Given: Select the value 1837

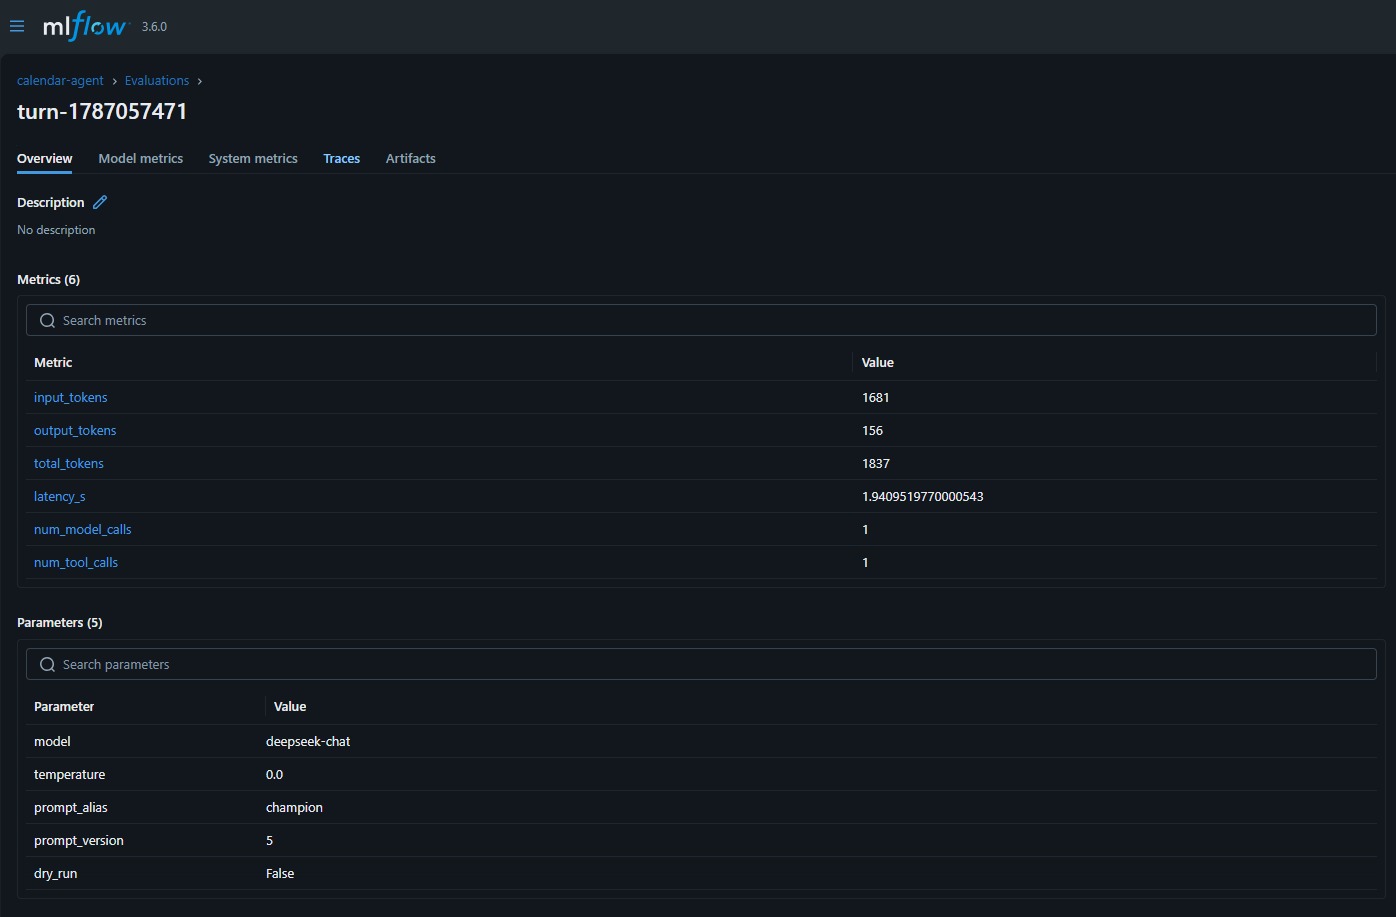Looking at the screenshot, I should [876, 463].
